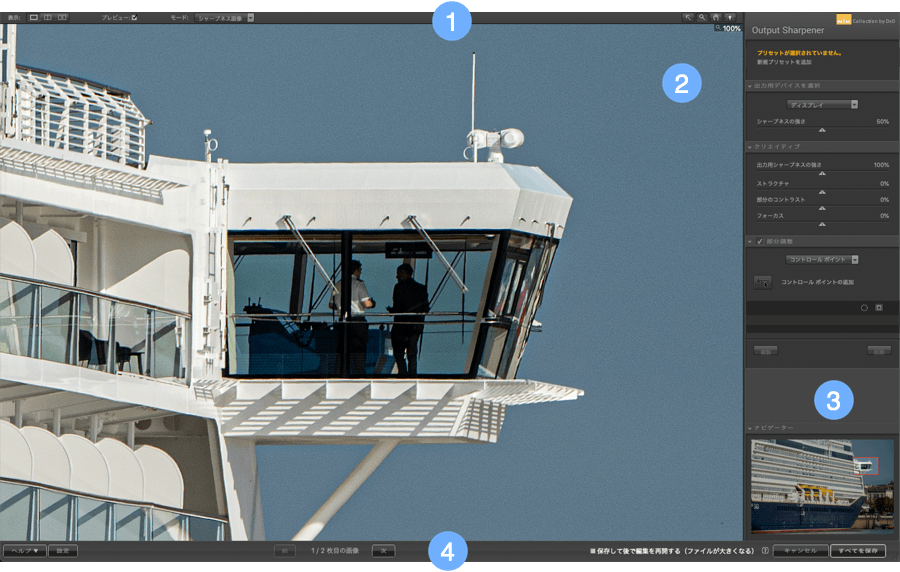The height and width of the screenshot is (572, 900).
Task: Click the square mask icon in control point list
Action: [x=879, y=308]
